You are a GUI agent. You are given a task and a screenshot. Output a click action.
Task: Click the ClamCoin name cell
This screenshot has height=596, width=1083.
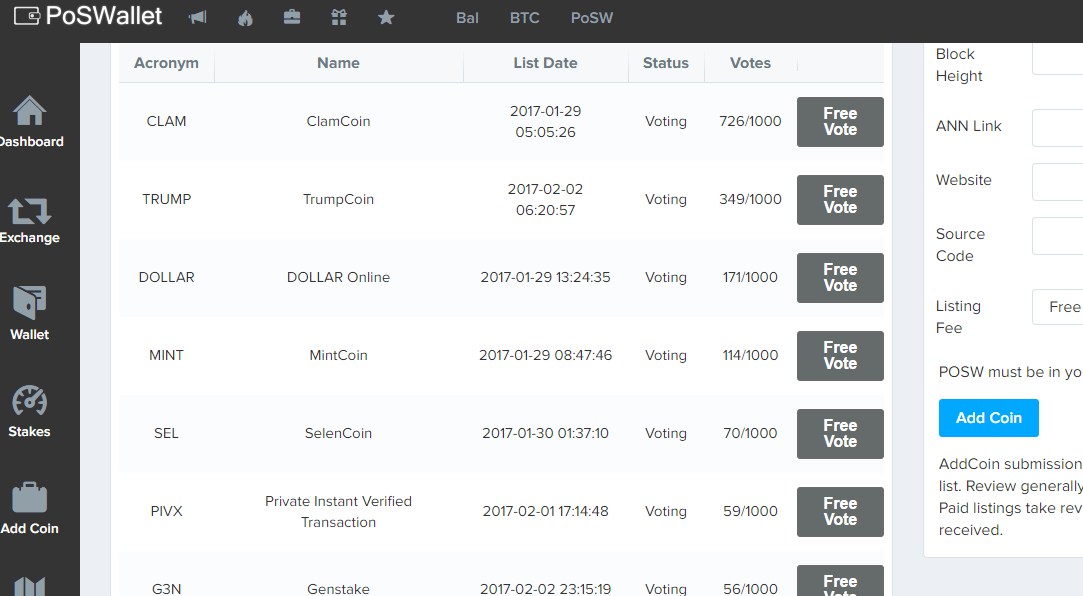point(338,122)
